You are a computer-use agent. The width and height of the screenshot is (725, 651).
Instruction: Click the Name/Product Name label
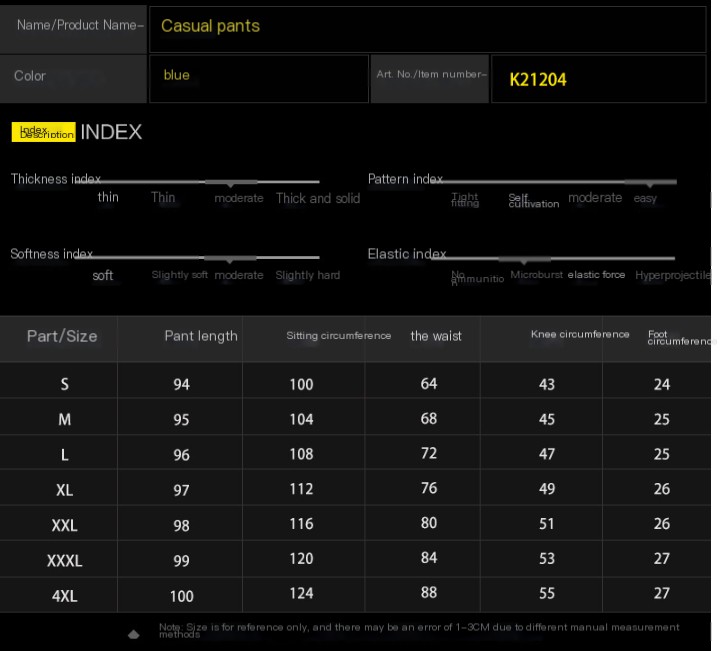(x=80, y=25)
